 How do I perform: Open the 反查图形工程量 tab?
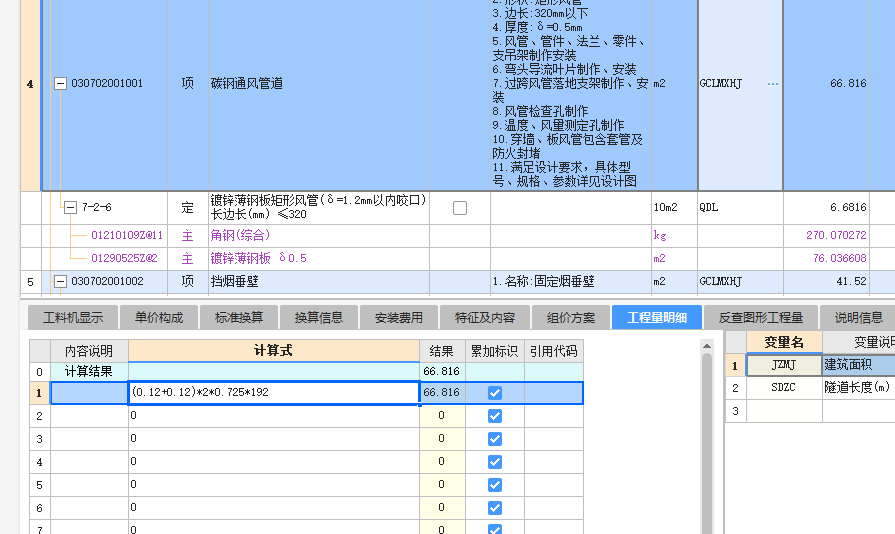tap(760, 317)
